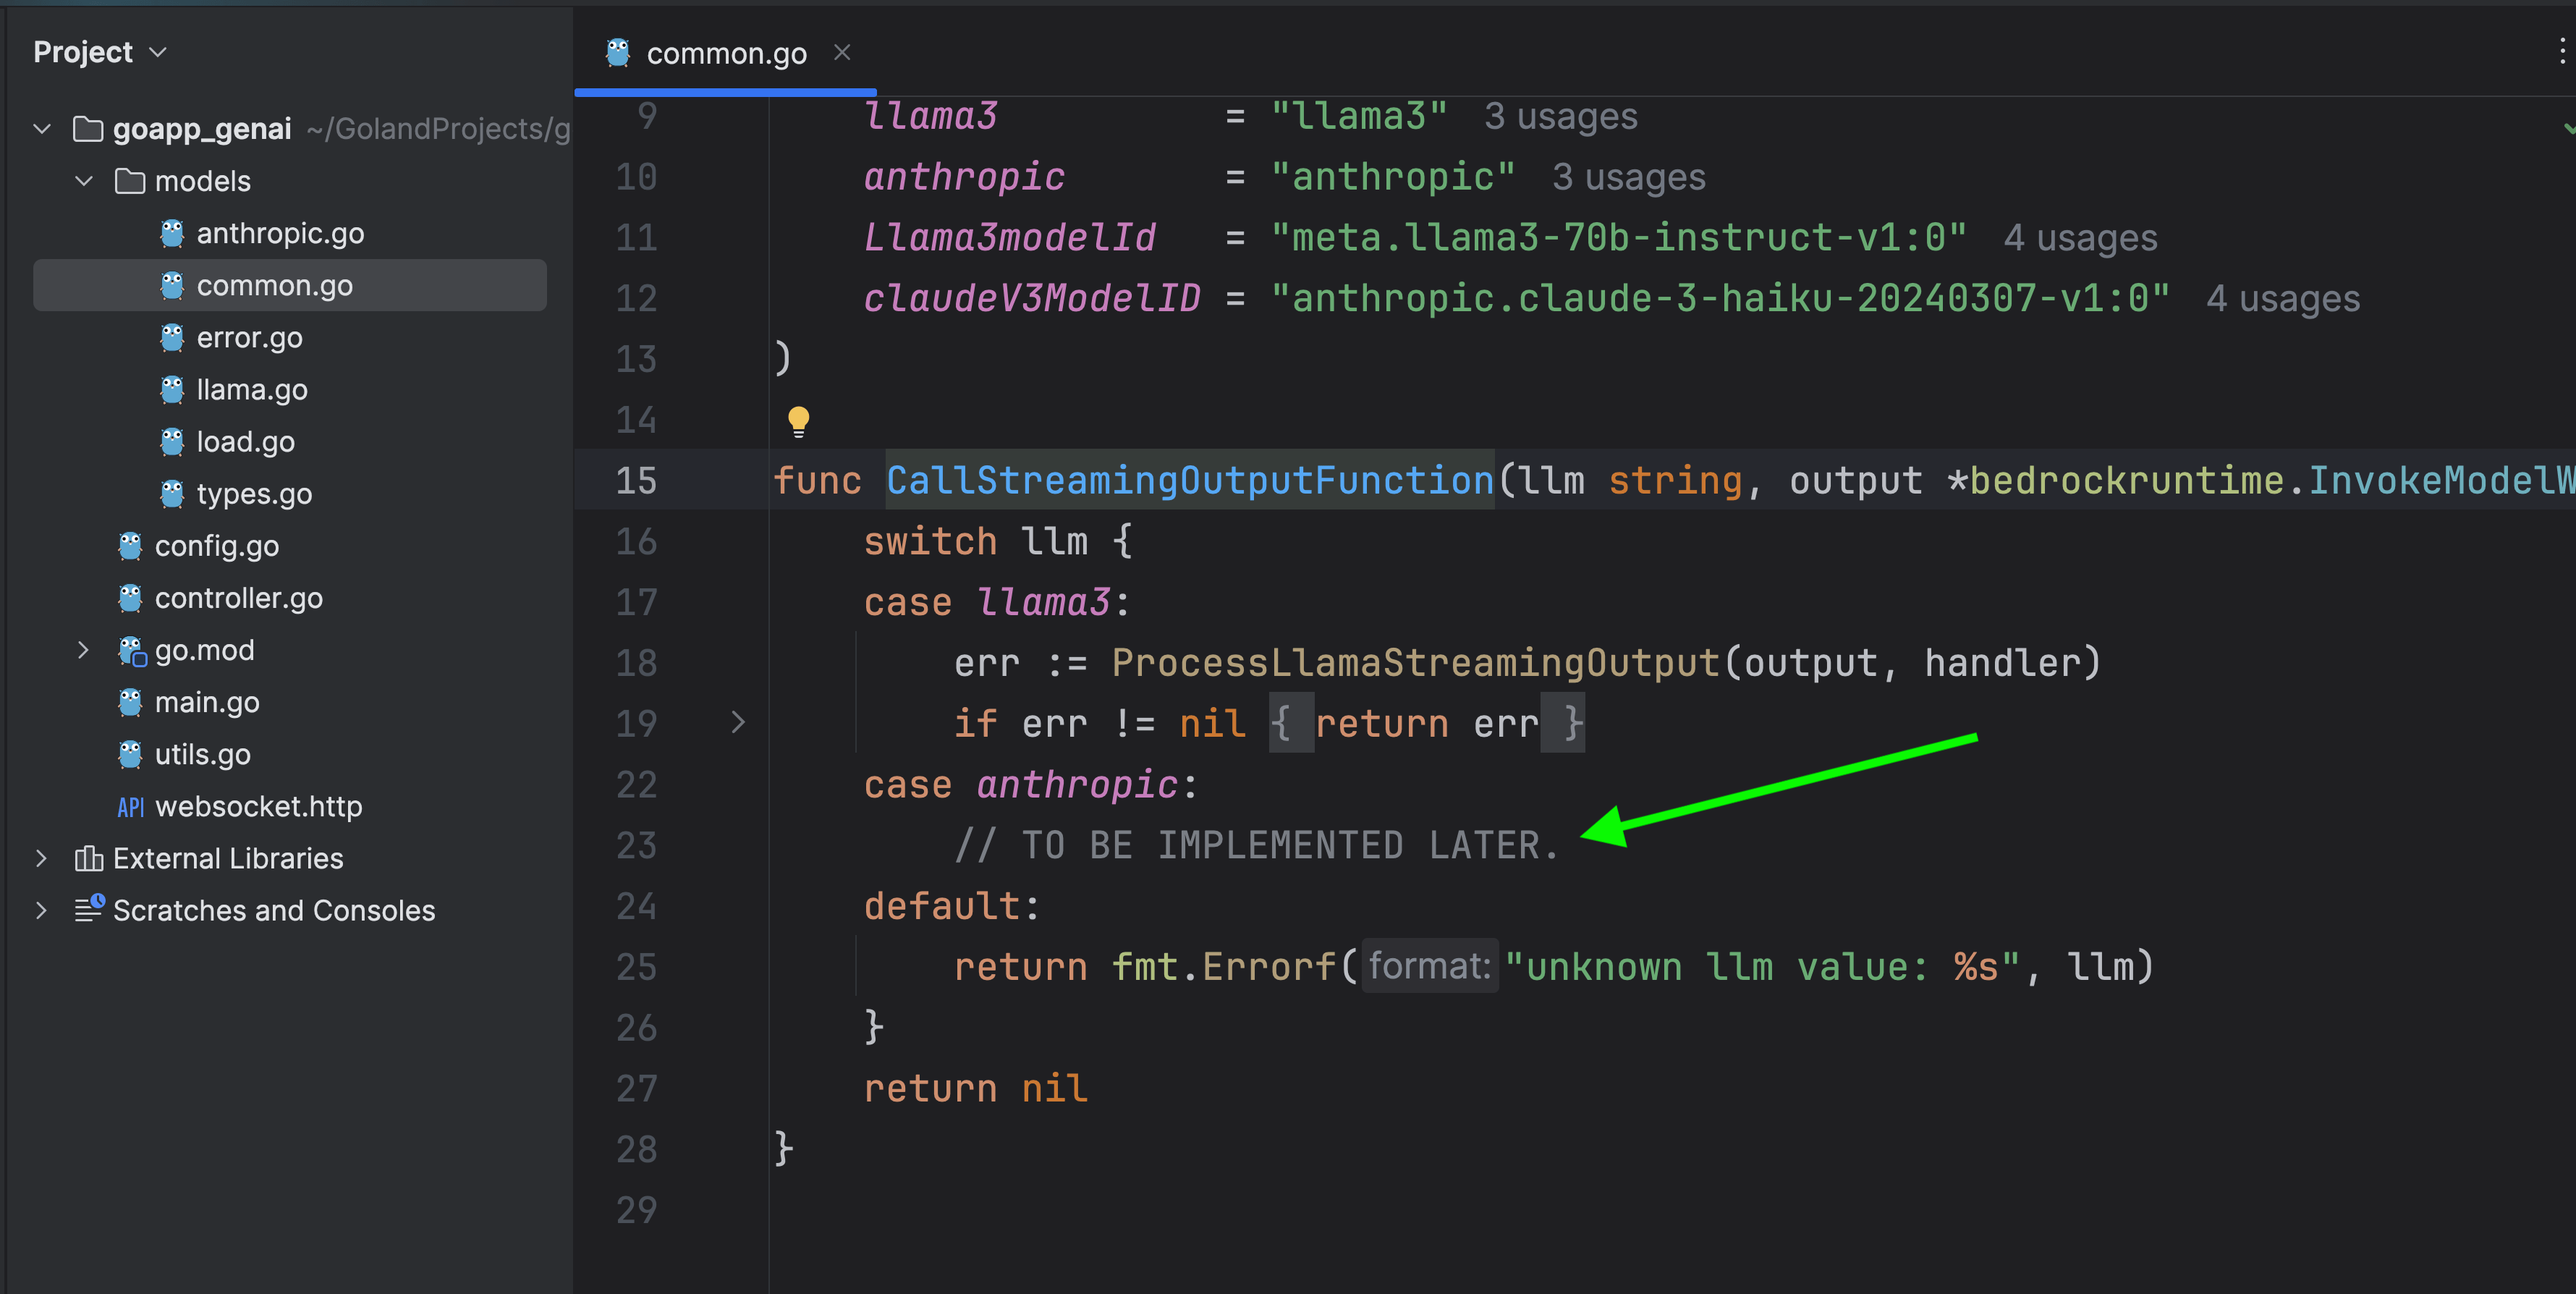Click the Go gopher icon beside anthropic.go
This screenshot has width=2576, height=1294.
tap(172, 233)
